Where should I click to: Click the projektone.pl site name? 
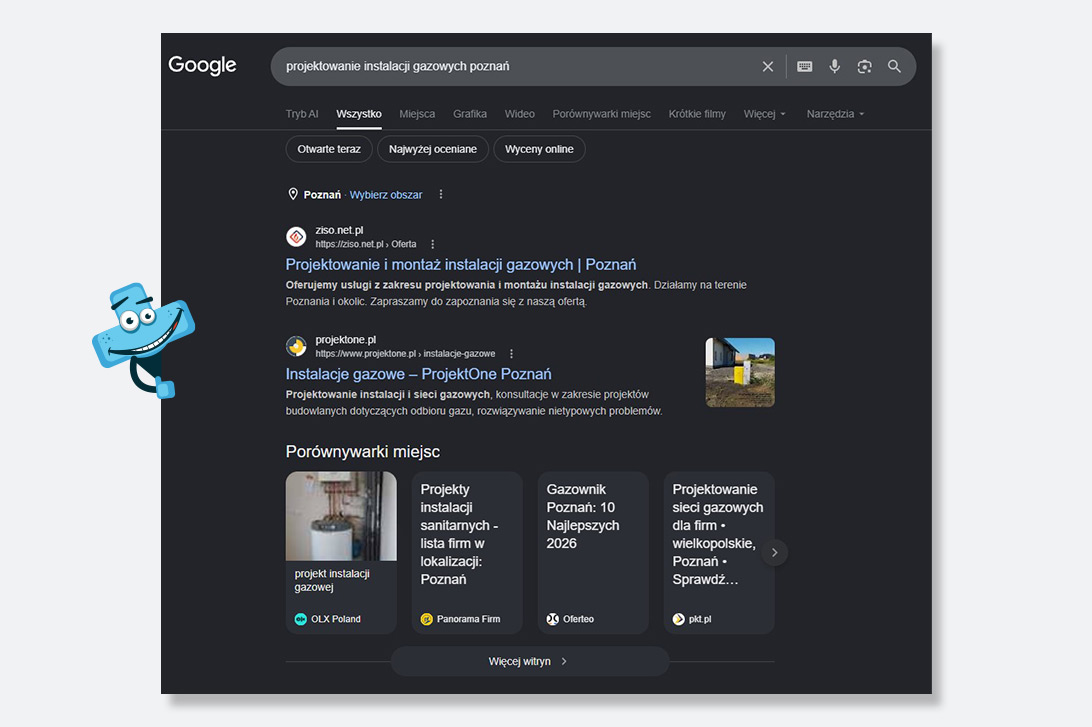pos(345,339)
